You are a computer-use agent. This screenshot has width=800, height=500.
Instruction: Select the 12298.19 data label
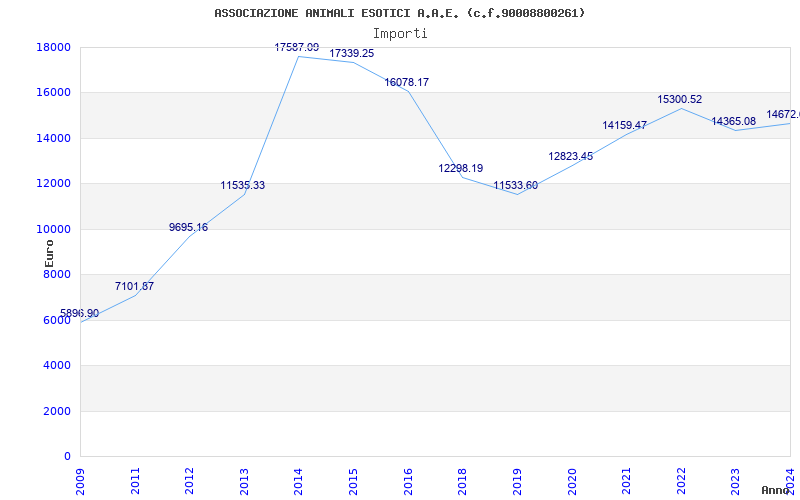pyautogui.click(x=461, y=168)
